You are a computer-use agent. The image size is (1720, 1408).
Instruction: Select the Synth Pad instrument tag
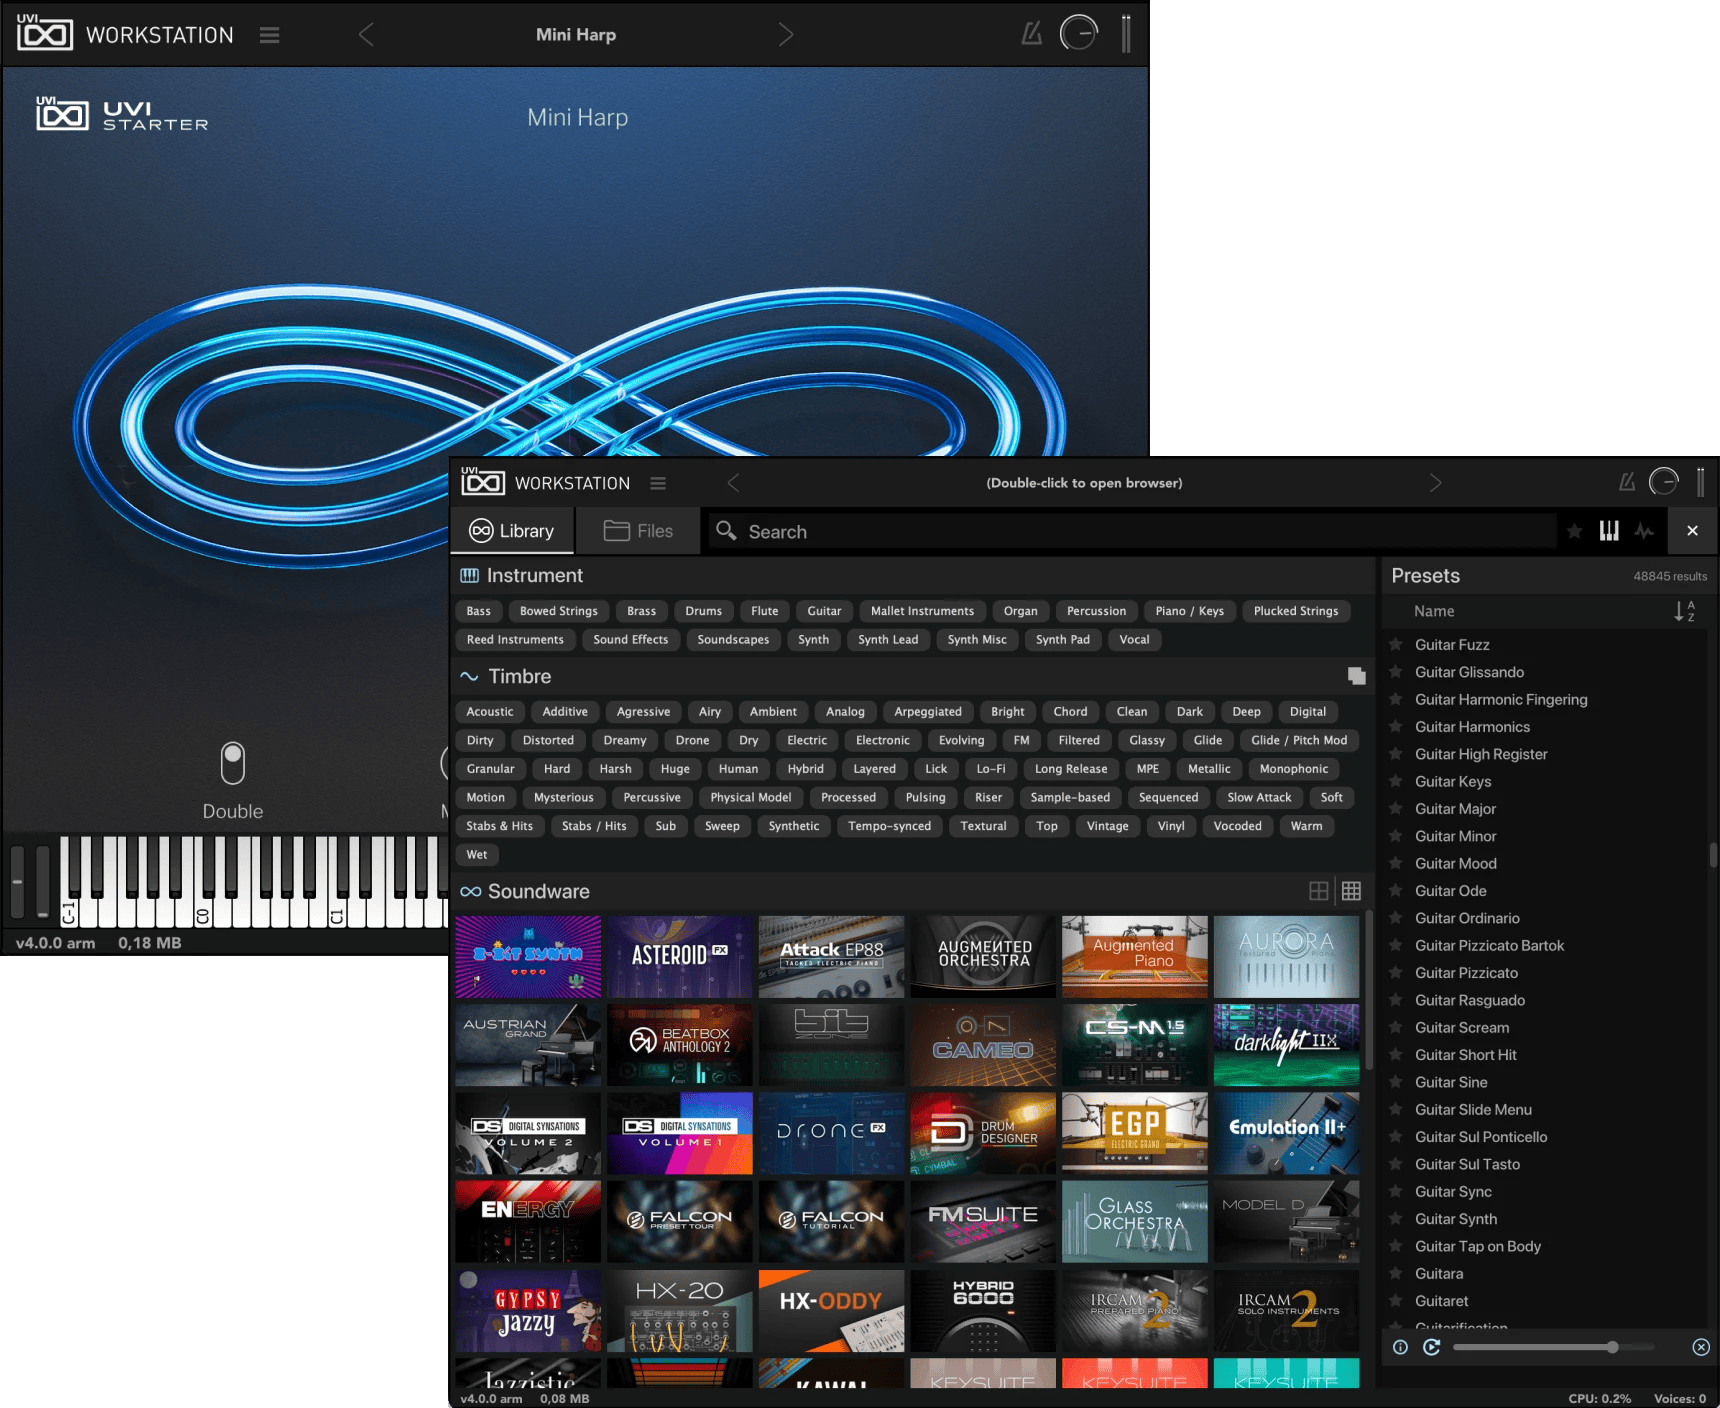click(x=1062, y=640)
